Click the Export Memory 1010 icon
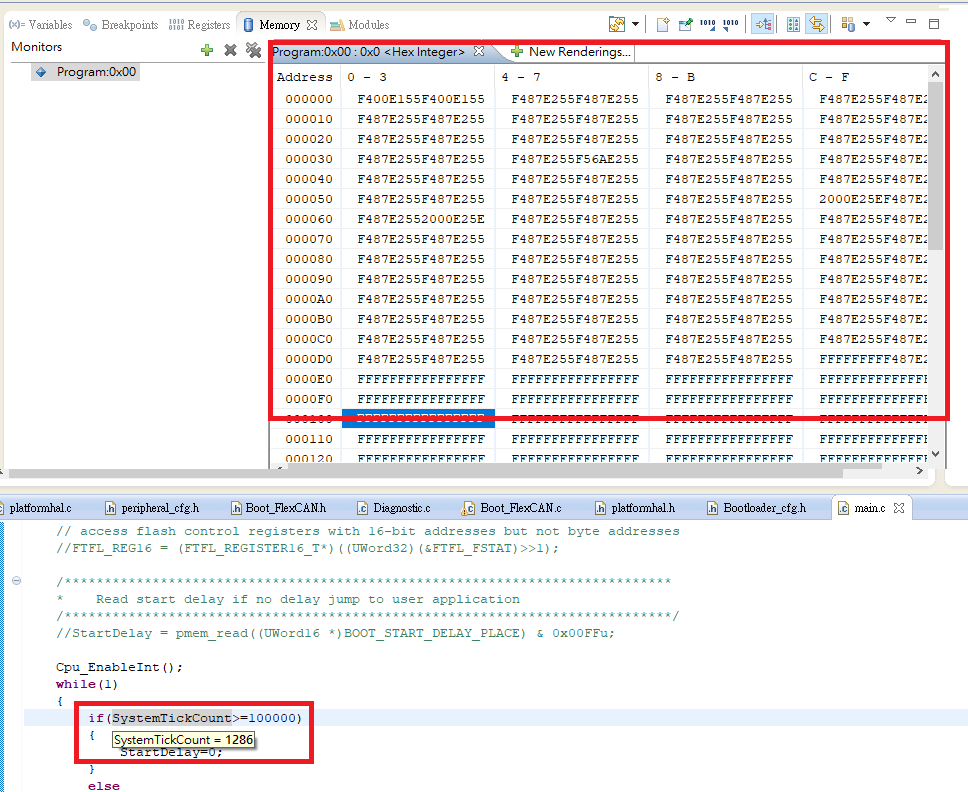 click(730, 24)
